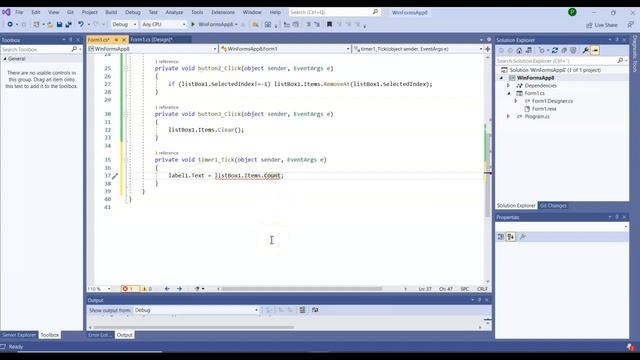Click the Refresh icon in Solution Explorer
This screenshot has height=360, width=640.
554,50
